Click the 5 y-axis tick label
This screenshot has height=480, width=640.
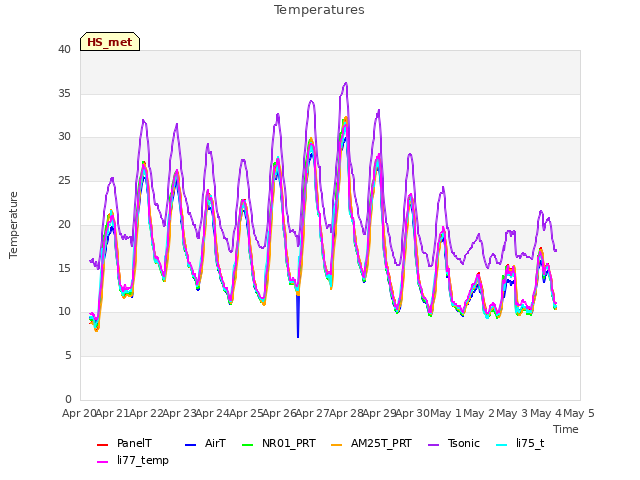(x=68, y=356)
